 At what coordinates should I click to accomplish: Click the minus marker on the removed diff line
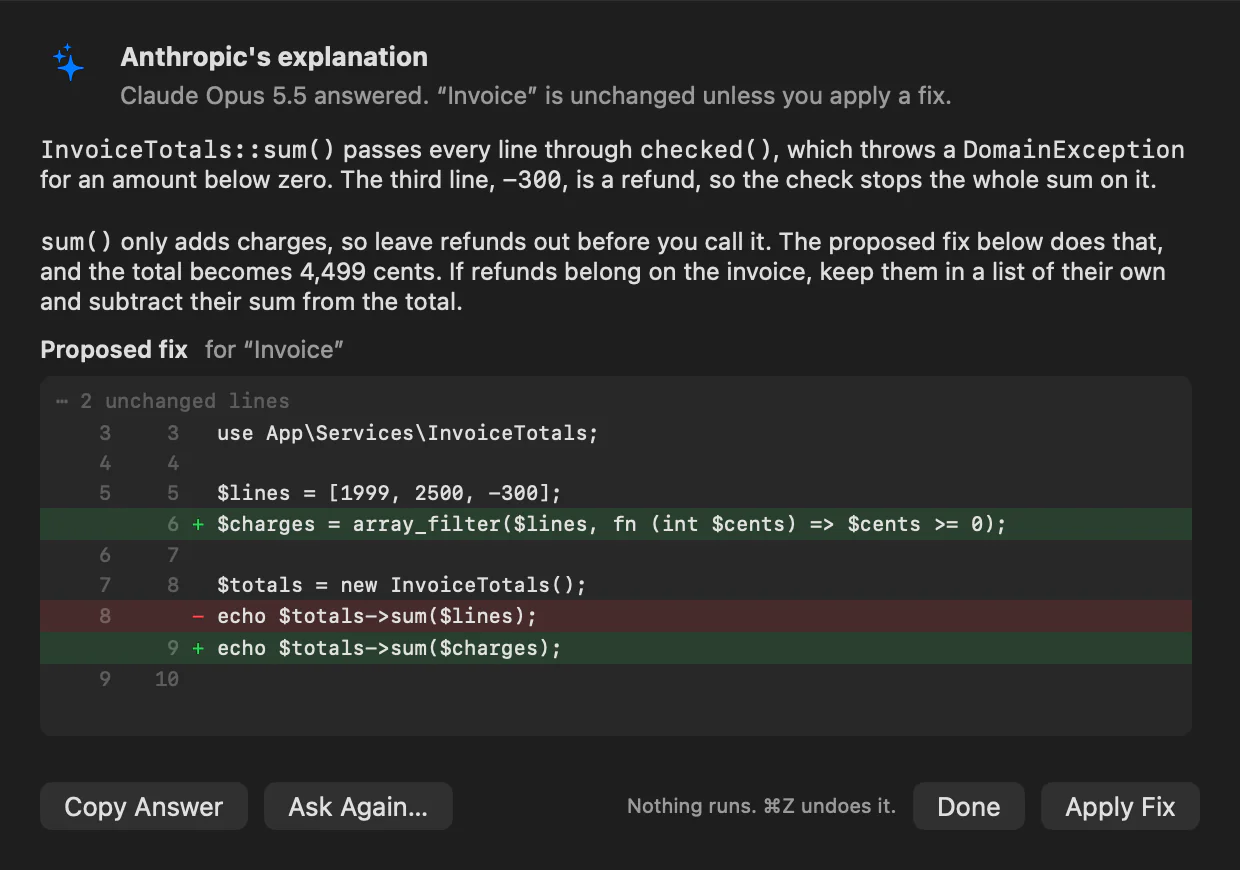pos(198,616)
